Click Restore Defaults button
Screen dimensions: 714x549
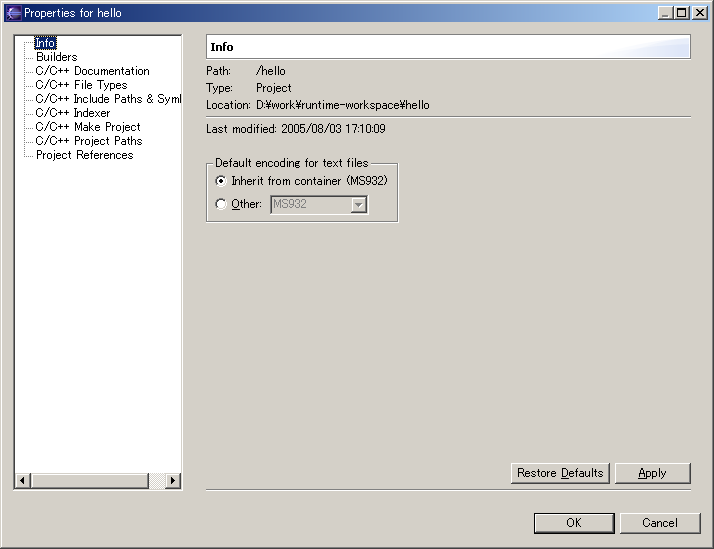coord(560,473)
